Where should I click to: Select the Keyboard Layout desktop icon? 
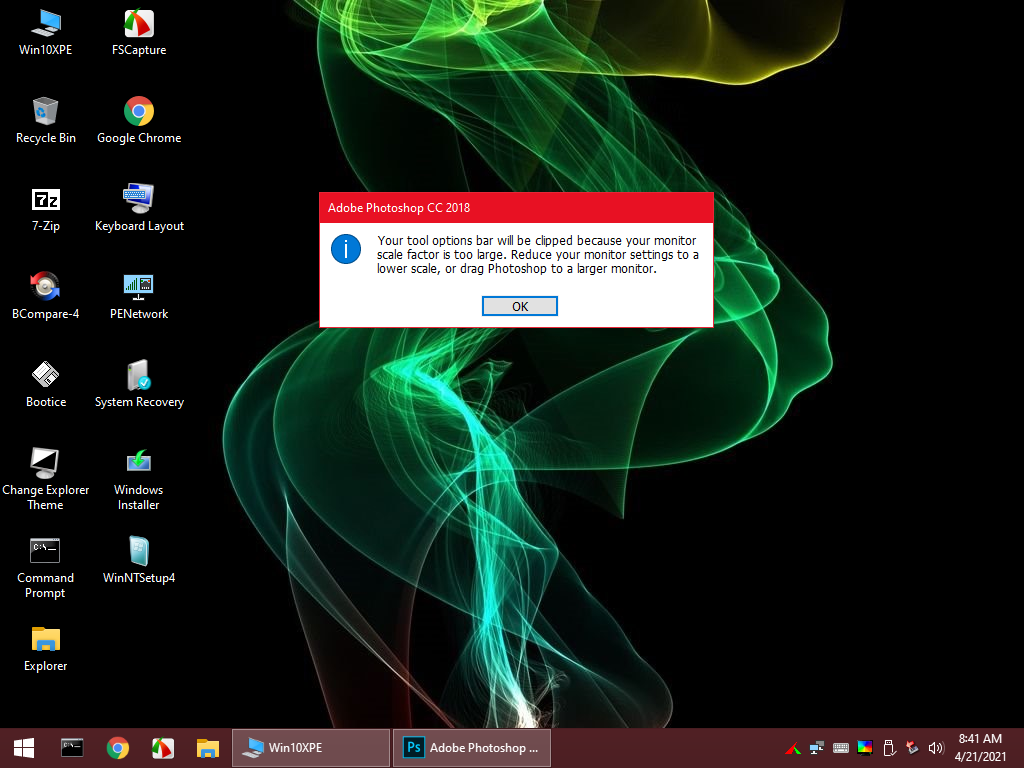point(139,209)
